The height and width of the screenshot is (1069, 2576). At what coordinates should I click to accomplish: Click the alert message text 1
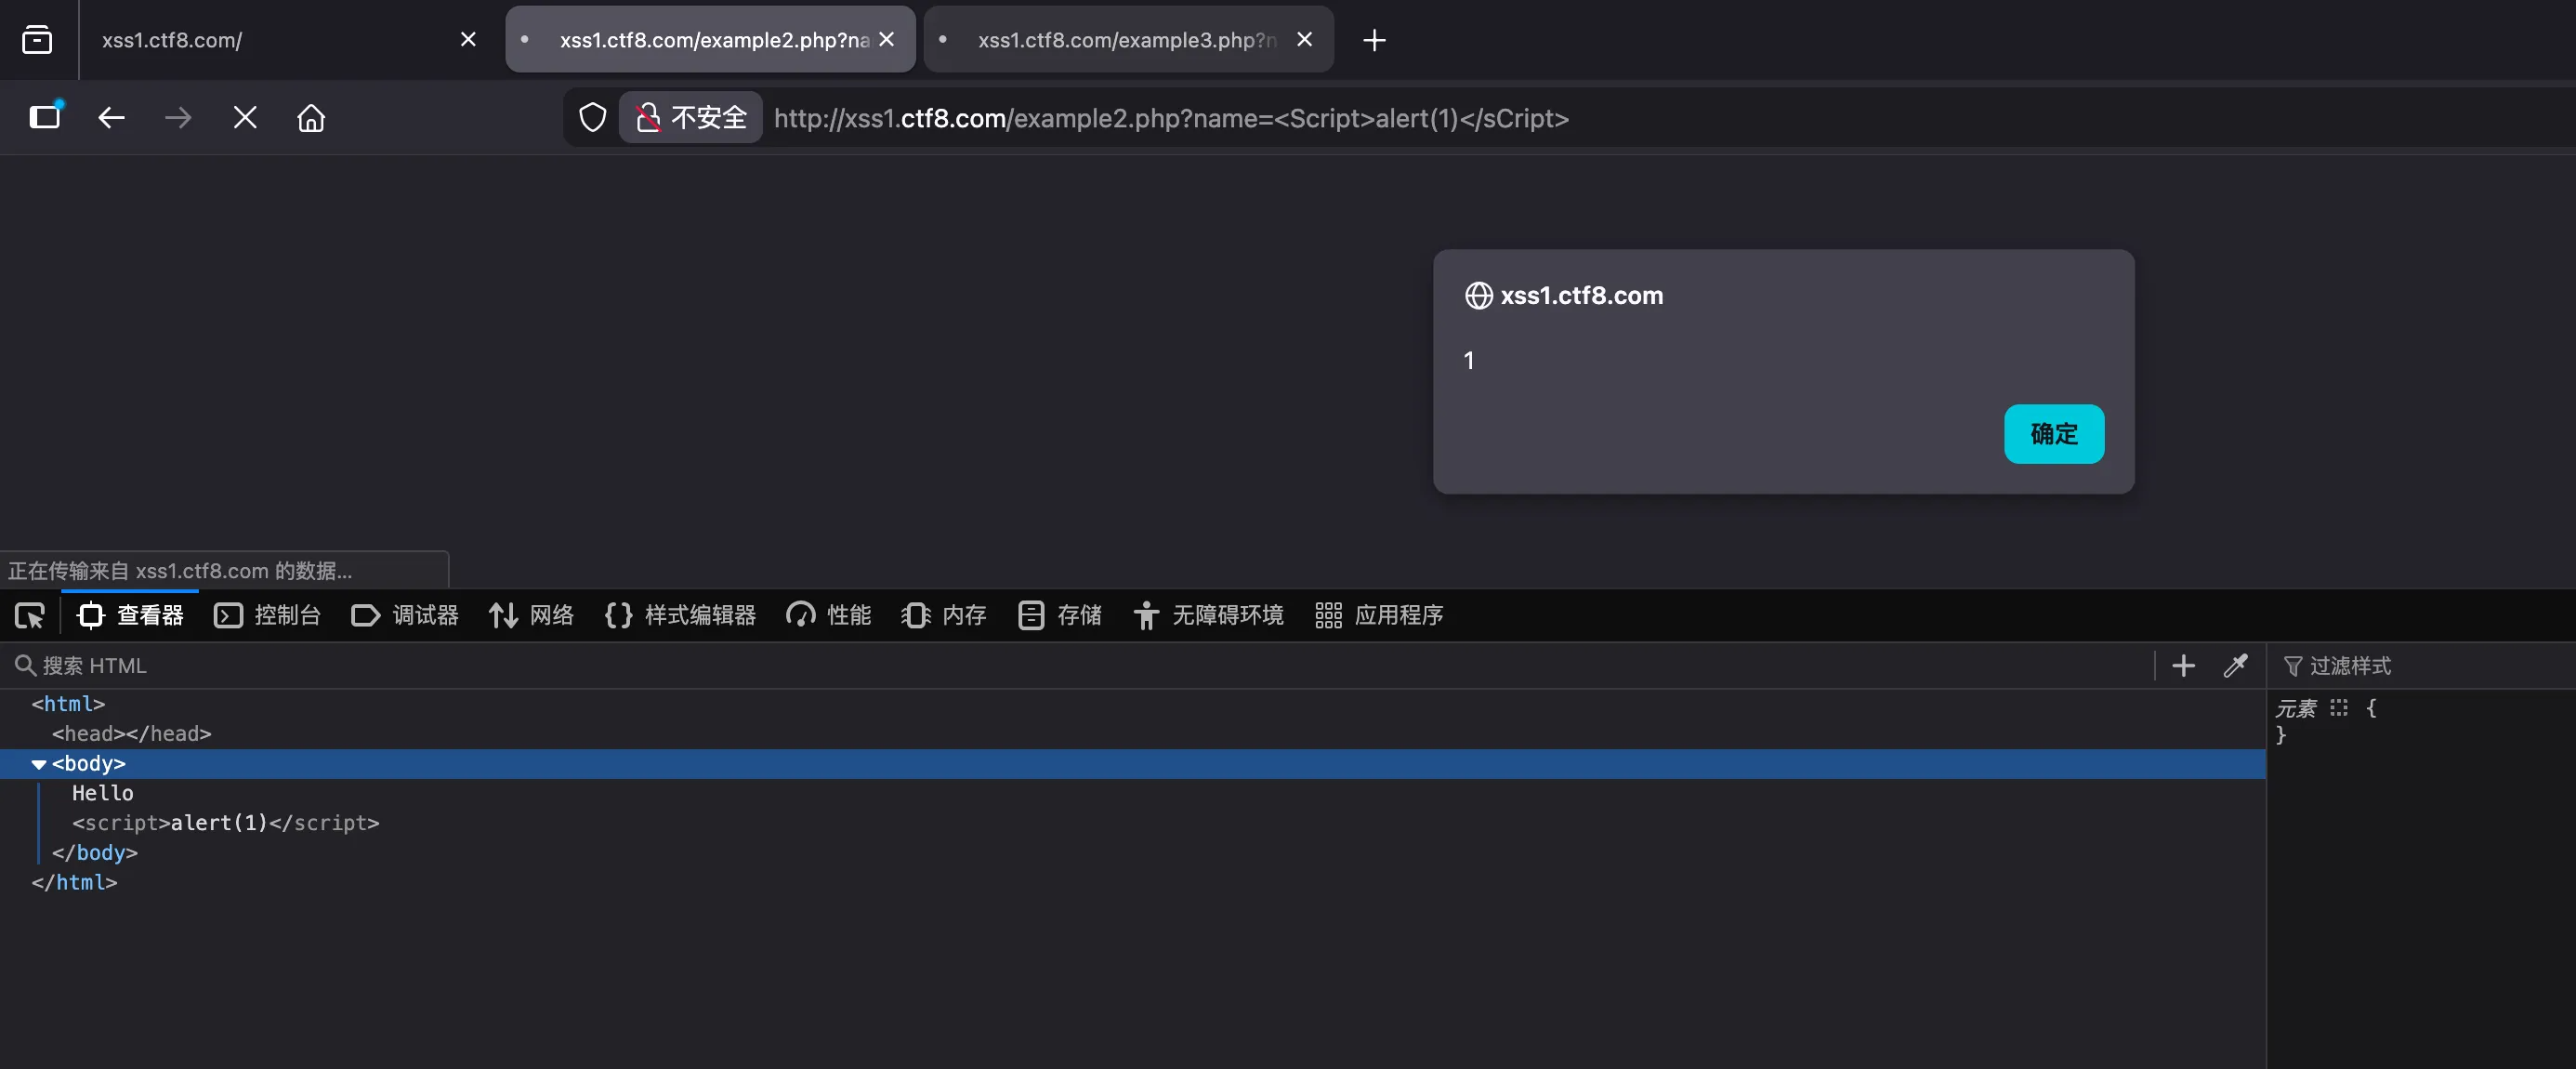coord(1469,361)
